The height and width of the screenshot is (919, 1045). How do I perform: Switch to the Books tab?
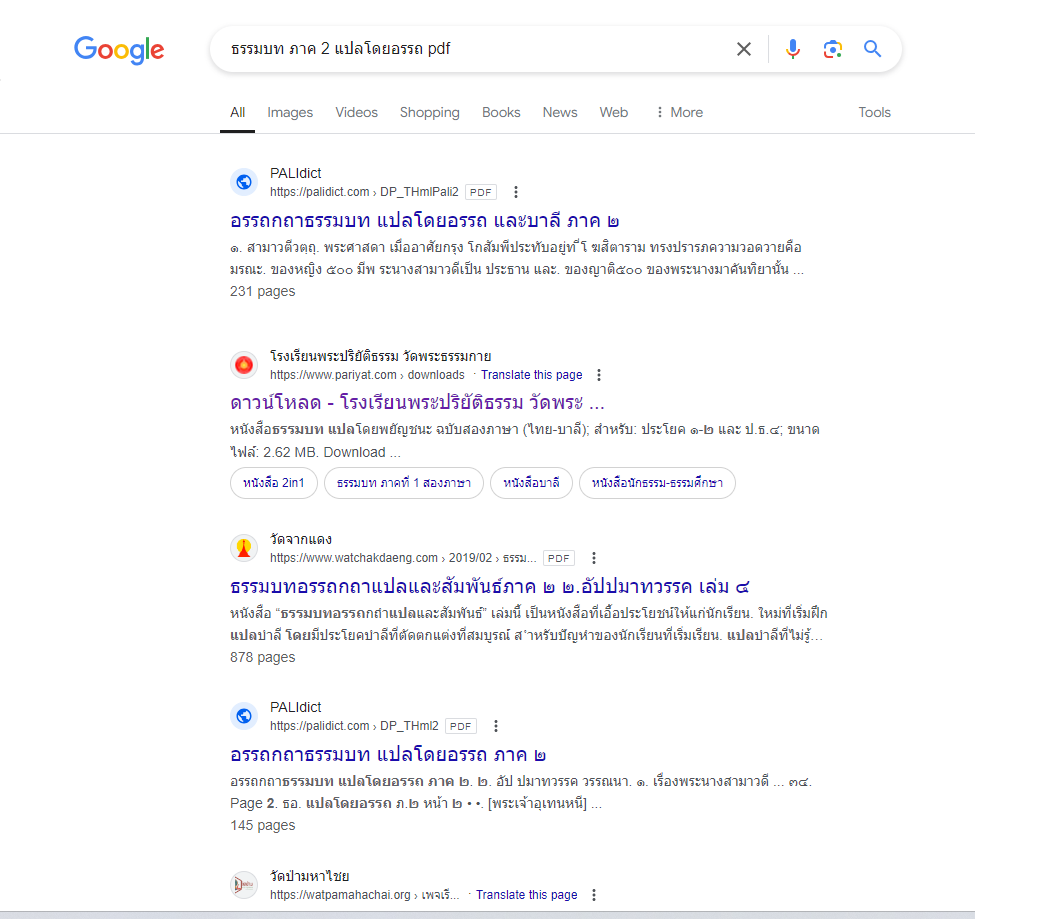point(501,112)
